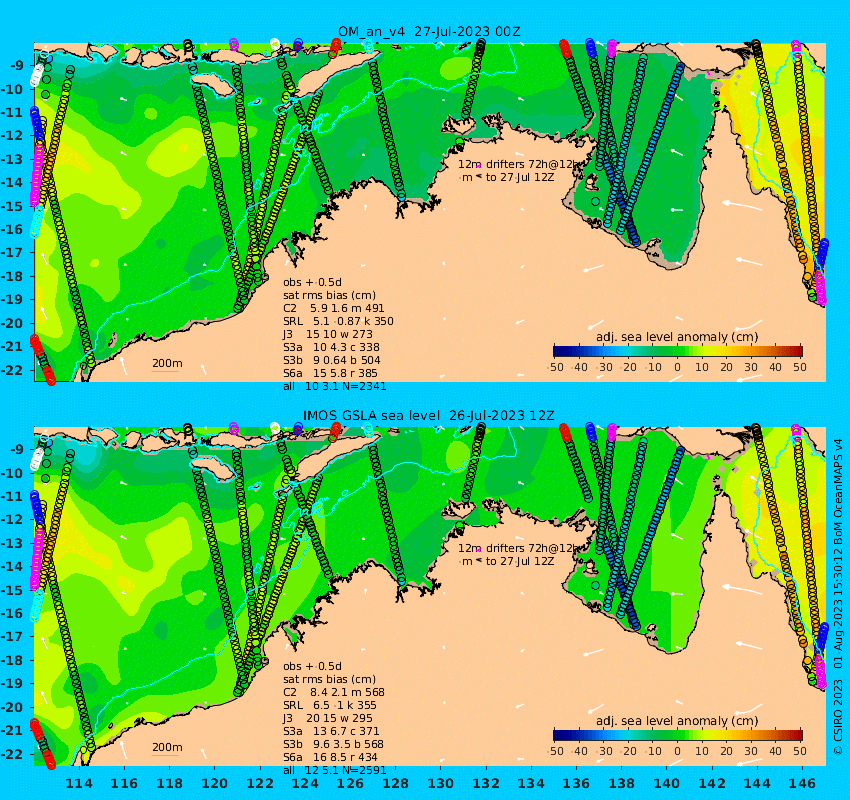Click the summary row 'all 10 3.1 N=2341'
Viewport: 850px width, 800px height.
click(334, 386)
